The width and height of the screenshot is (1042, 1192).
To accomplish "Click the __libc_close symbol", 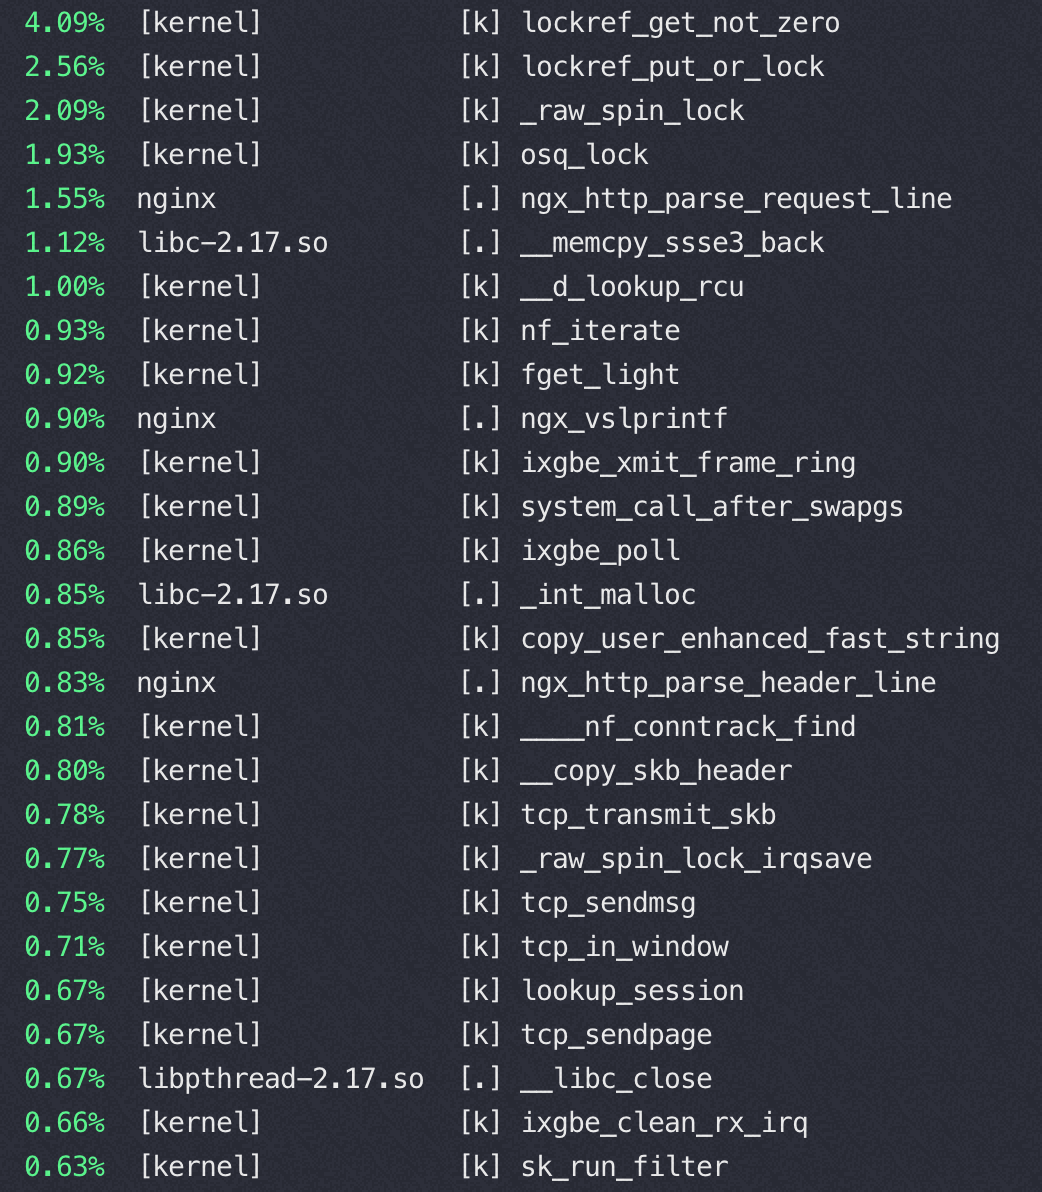I will [616, 1079].
